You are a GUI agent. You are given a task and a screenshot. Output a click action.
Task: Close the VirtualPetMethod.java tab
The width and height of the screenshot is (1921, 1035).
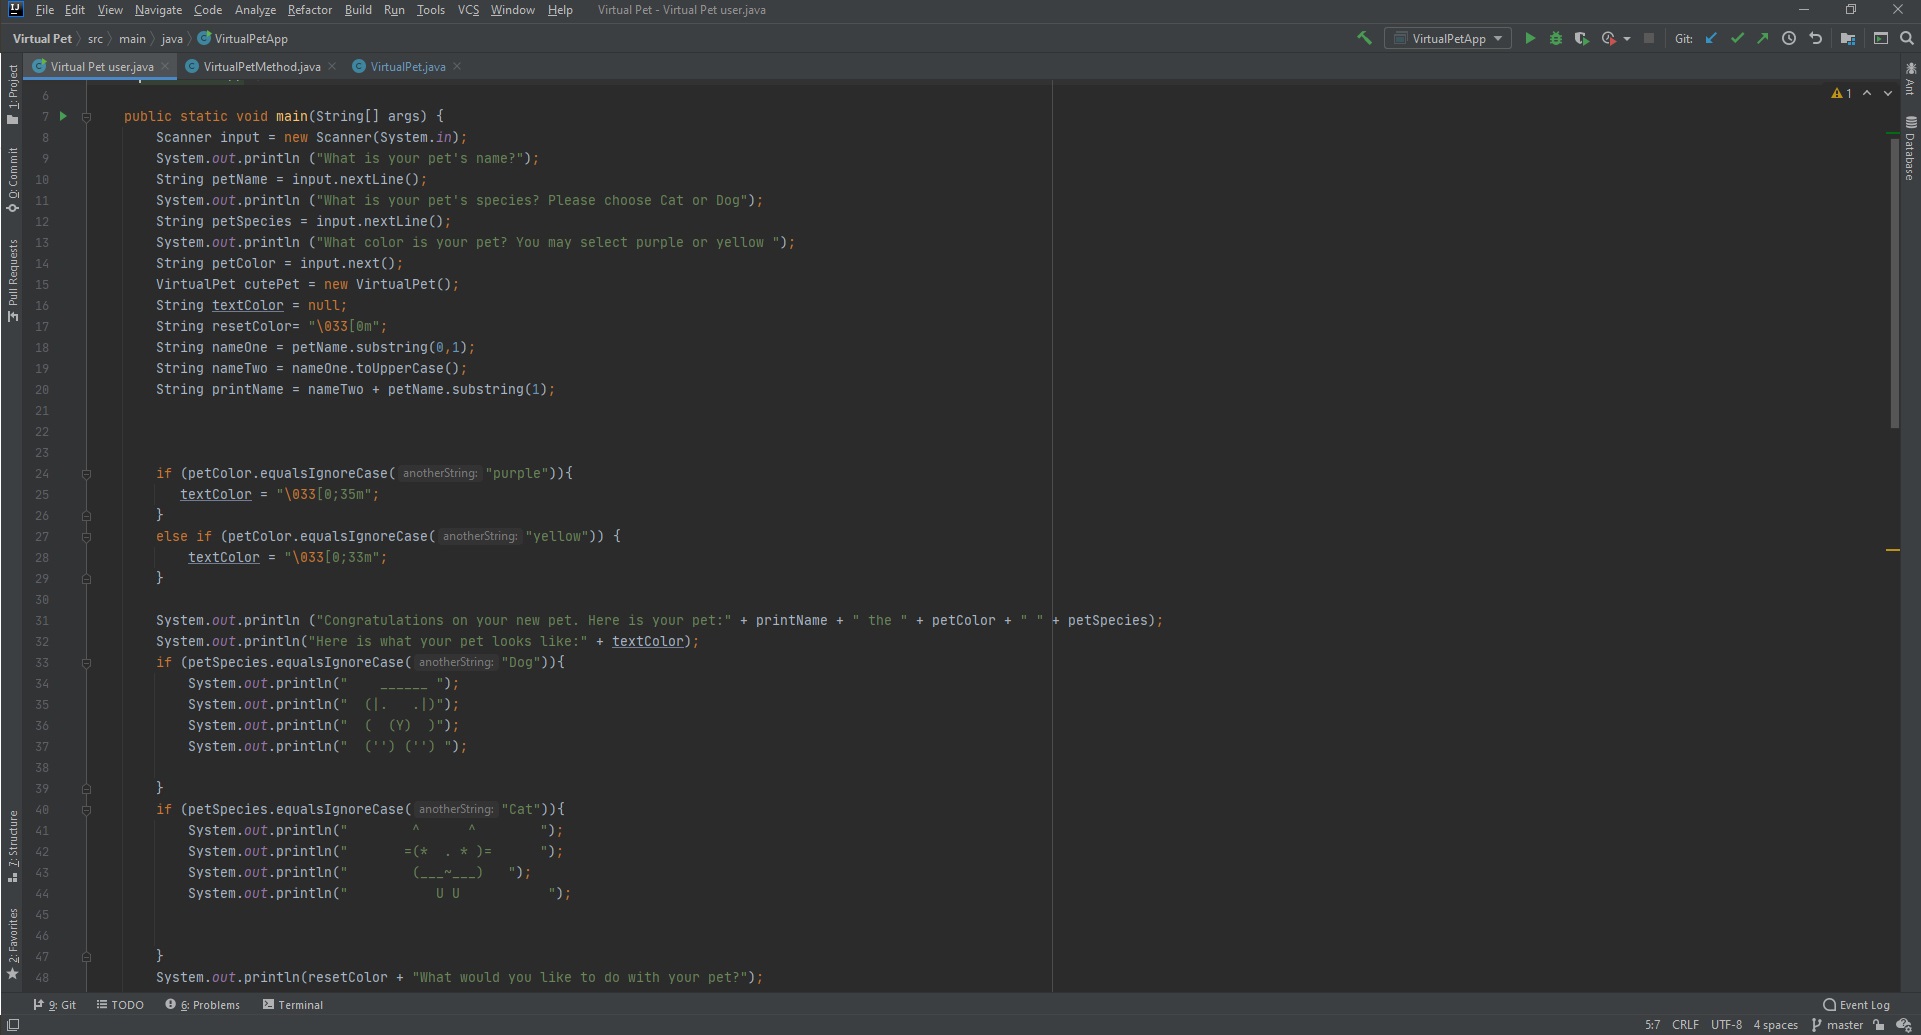[x=333, y=66]
